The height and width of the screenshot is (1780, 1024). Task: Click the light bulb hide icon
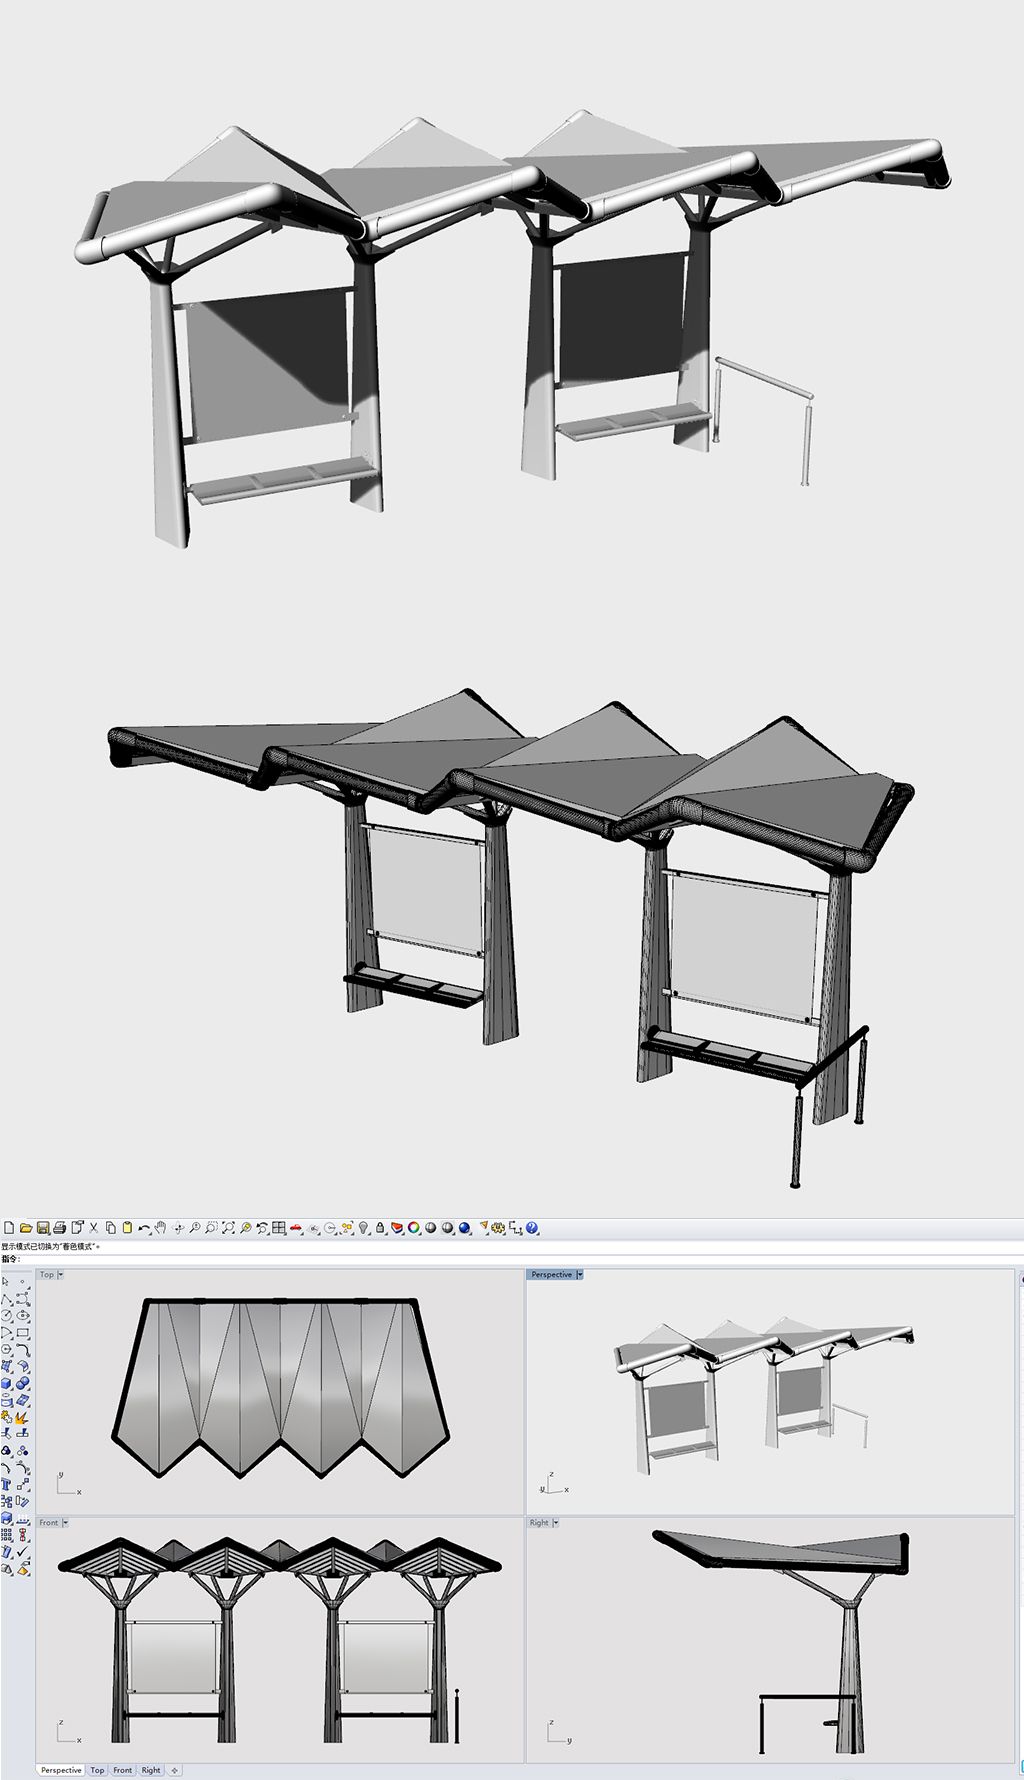[364, 1227]
